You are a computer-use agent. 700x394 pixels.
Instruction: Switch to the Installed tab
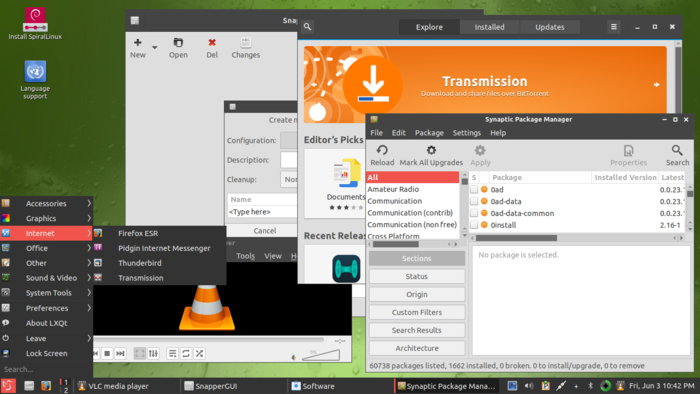pyautogui.click(x=489, y=27)
